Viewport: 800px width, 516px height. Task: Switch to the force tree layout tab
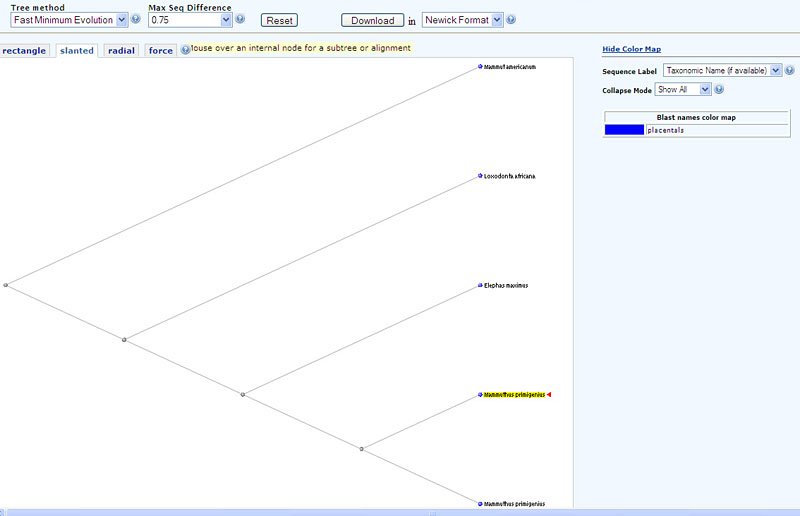(x=161, y=51)
